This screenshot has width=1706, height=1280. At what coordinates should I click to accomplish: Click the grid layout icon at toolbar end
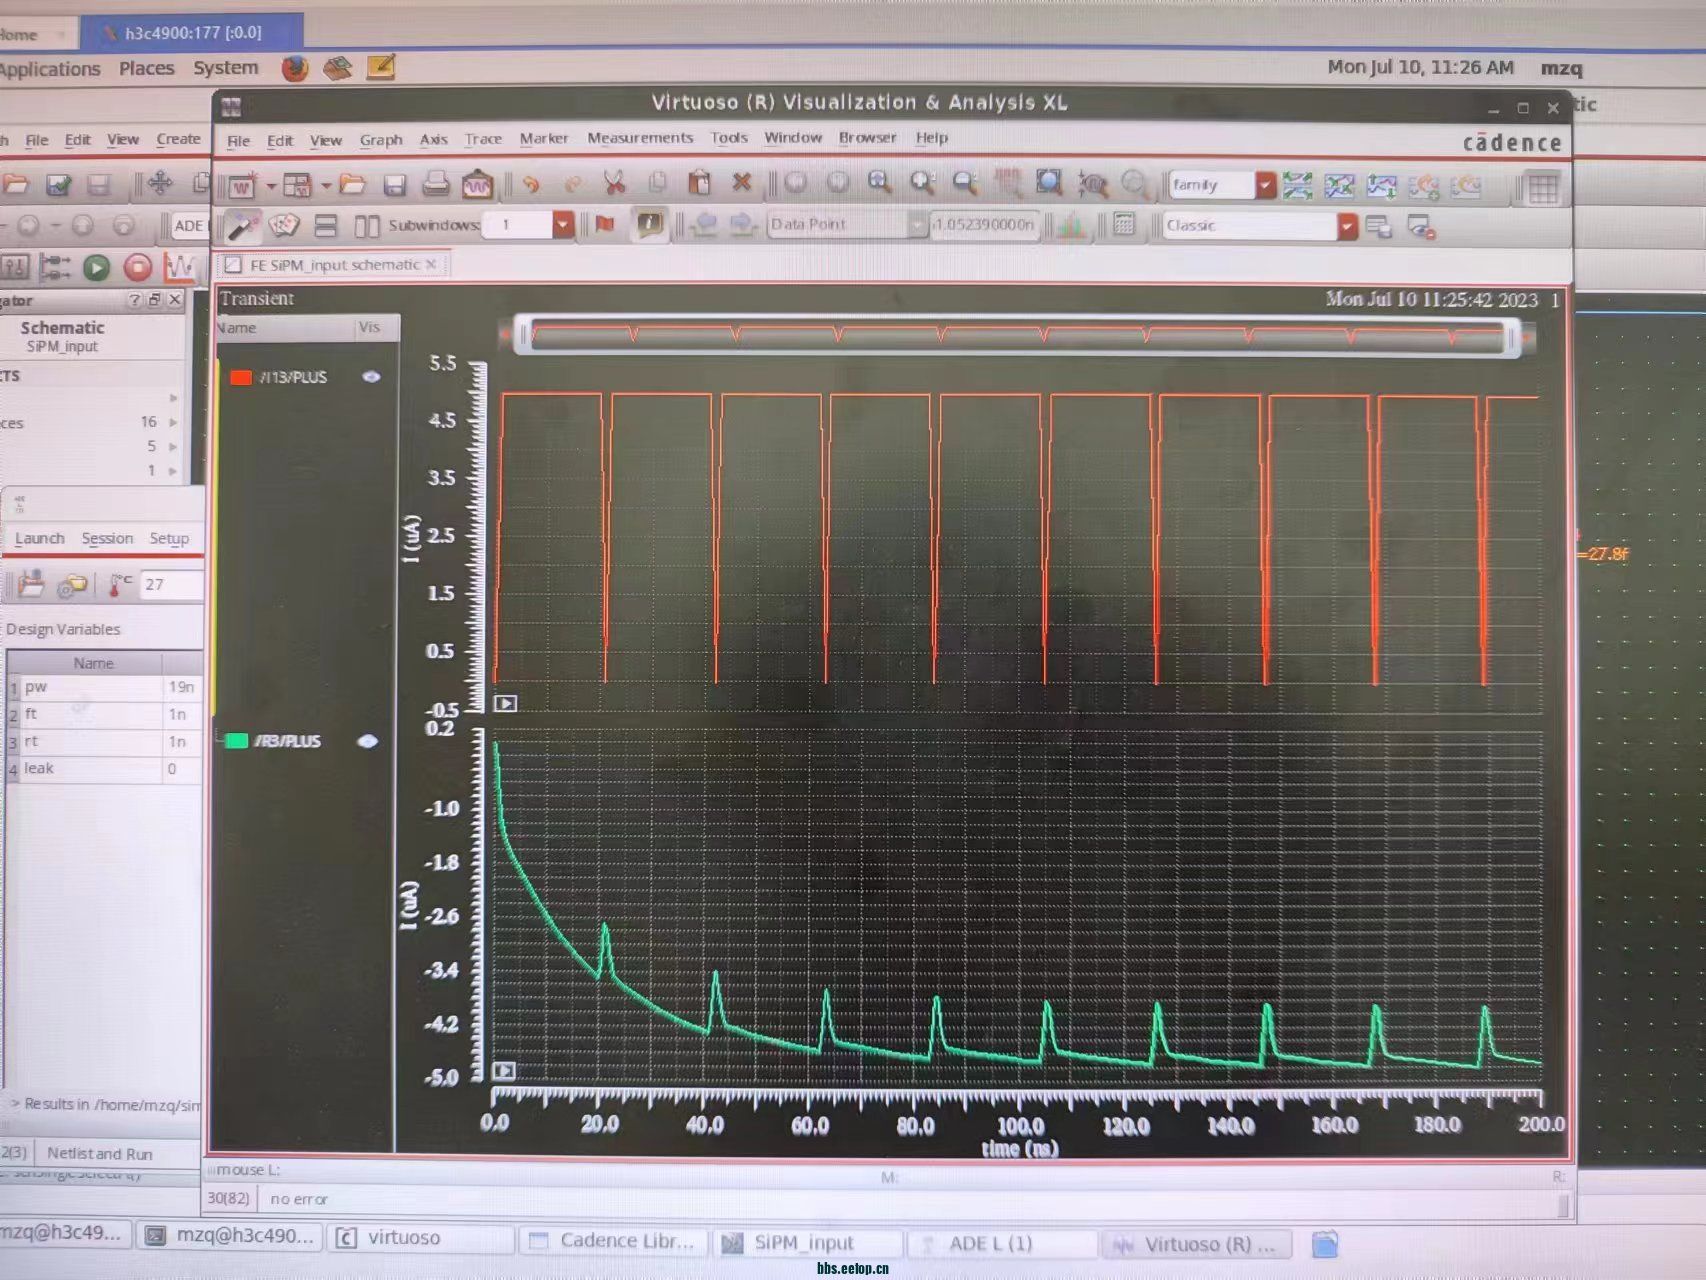[1542, 188]
